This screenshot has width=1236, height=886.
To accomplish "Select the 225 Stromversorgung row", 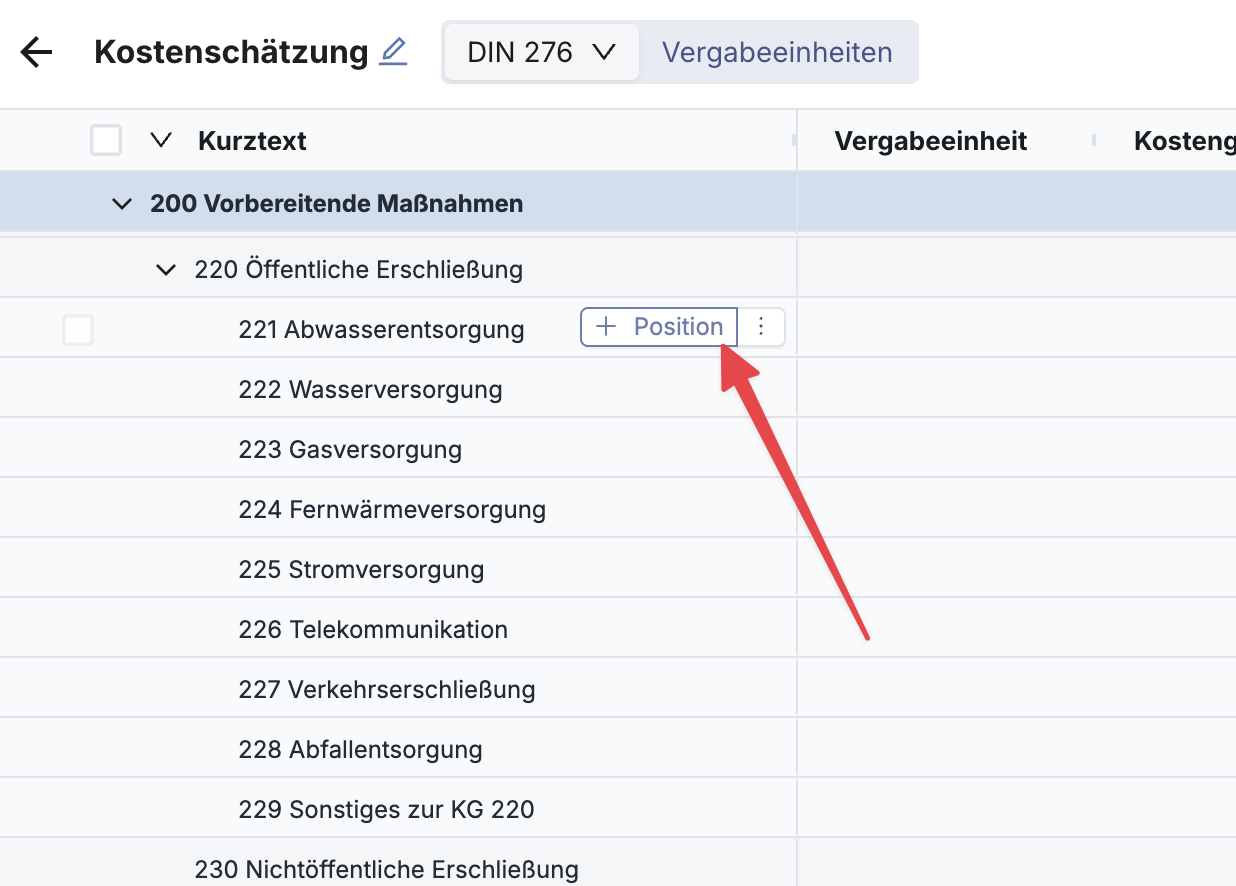I will tap(361, 569).
